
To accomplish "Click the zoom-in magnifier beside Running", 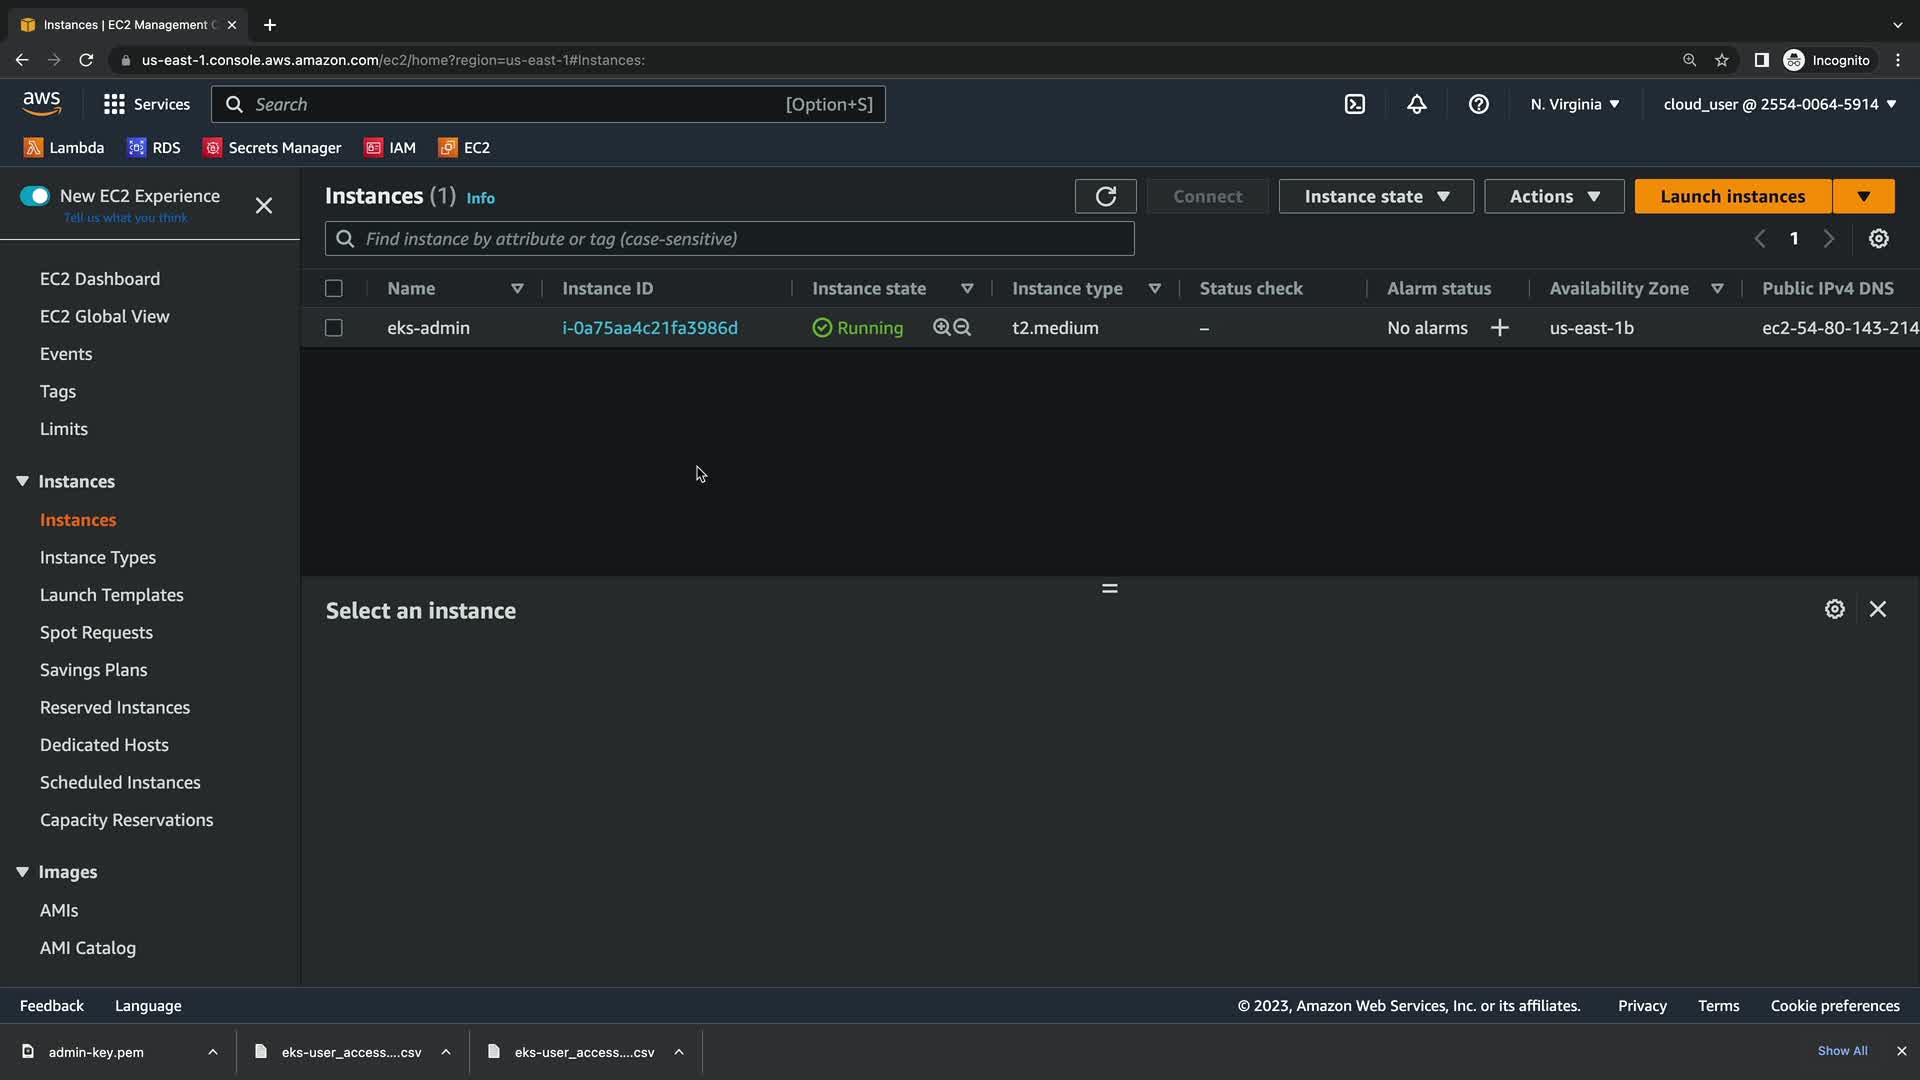I will [x=941, y=328].
